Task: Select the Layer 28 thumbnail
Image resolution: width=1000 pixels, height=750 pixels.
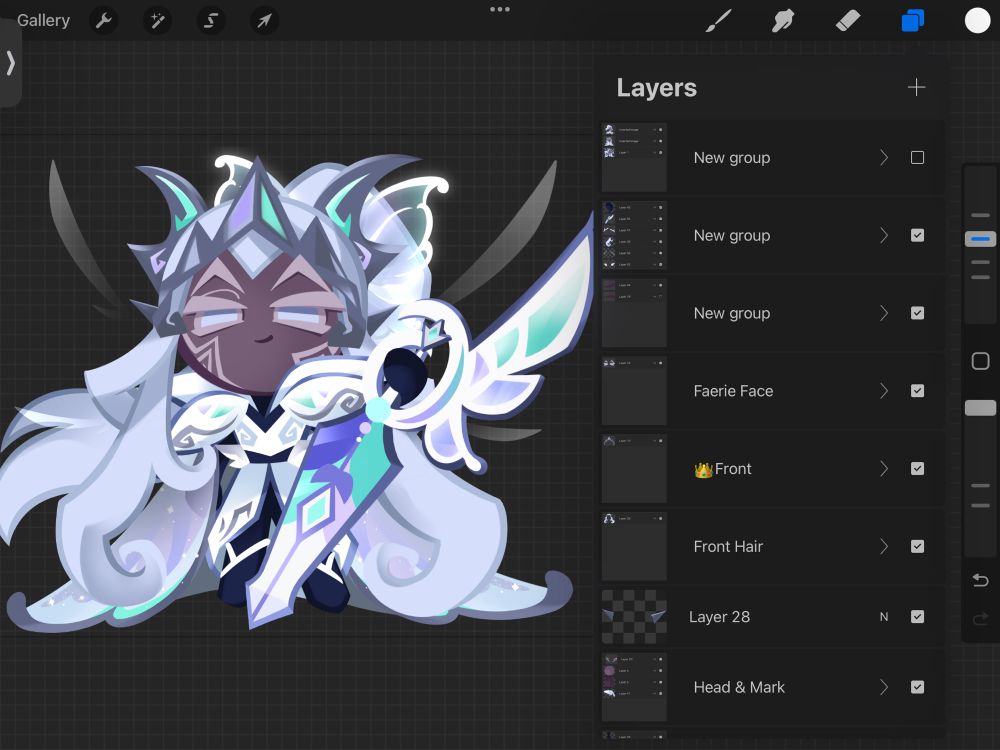Action: 634,617
